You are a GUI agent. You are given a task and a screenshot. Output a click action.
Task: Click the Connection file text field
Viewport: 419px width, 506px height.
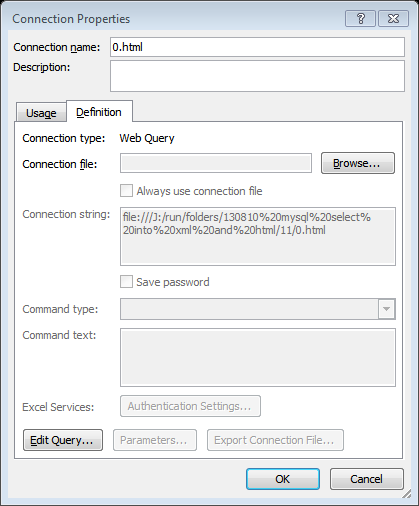[216, 163]
